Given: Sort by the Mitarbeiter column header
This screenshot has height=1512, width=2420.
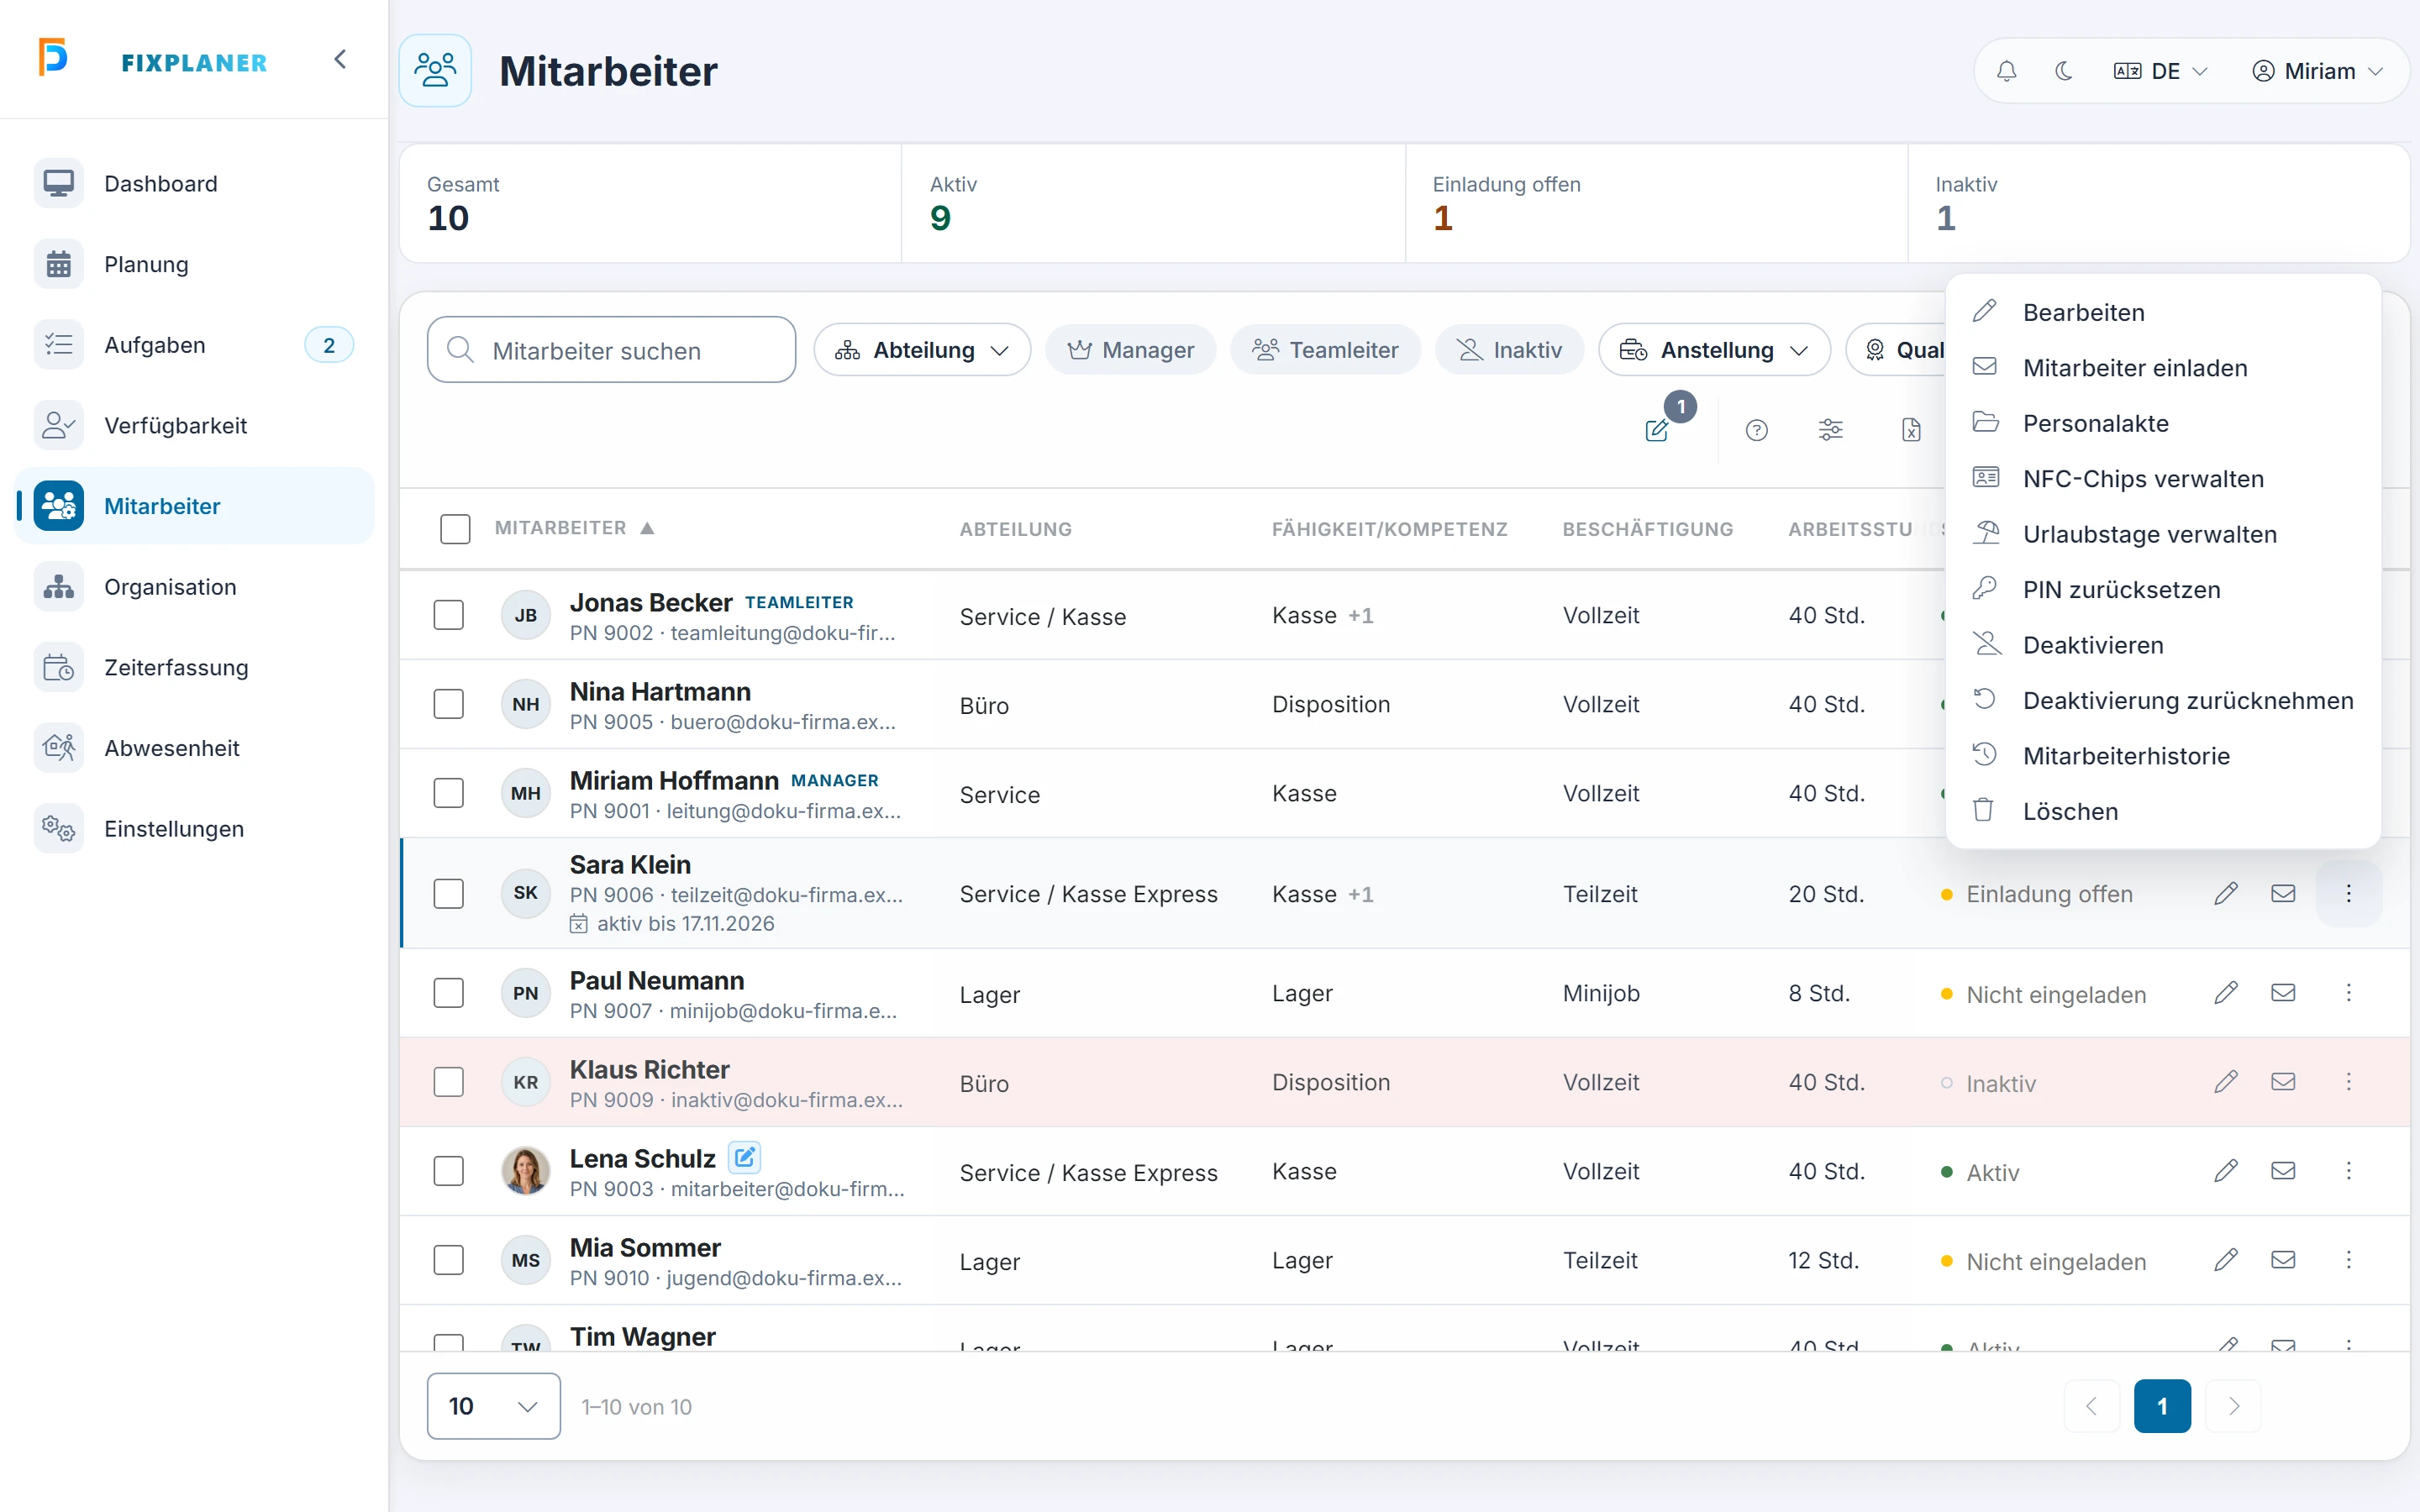Looking at the screenshot, I should tap(574, 528).
